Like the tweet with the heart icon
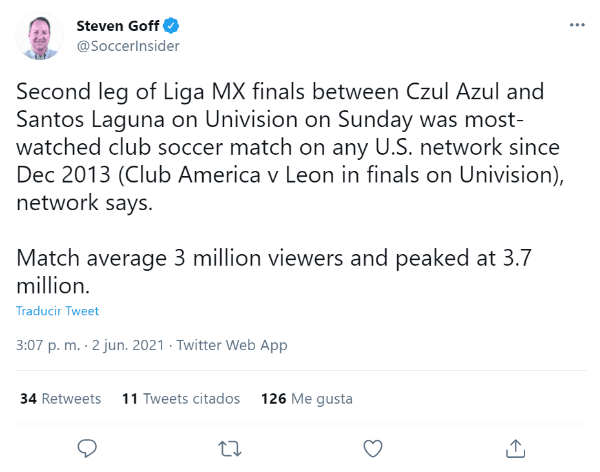 pyautogui.click(x=373, y=447)
